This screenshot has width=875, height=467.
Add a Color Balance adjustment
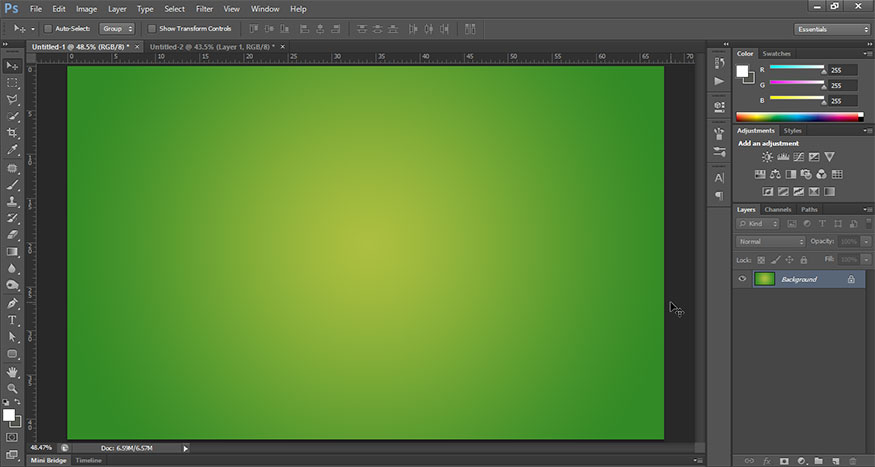[x=775, y=174]
